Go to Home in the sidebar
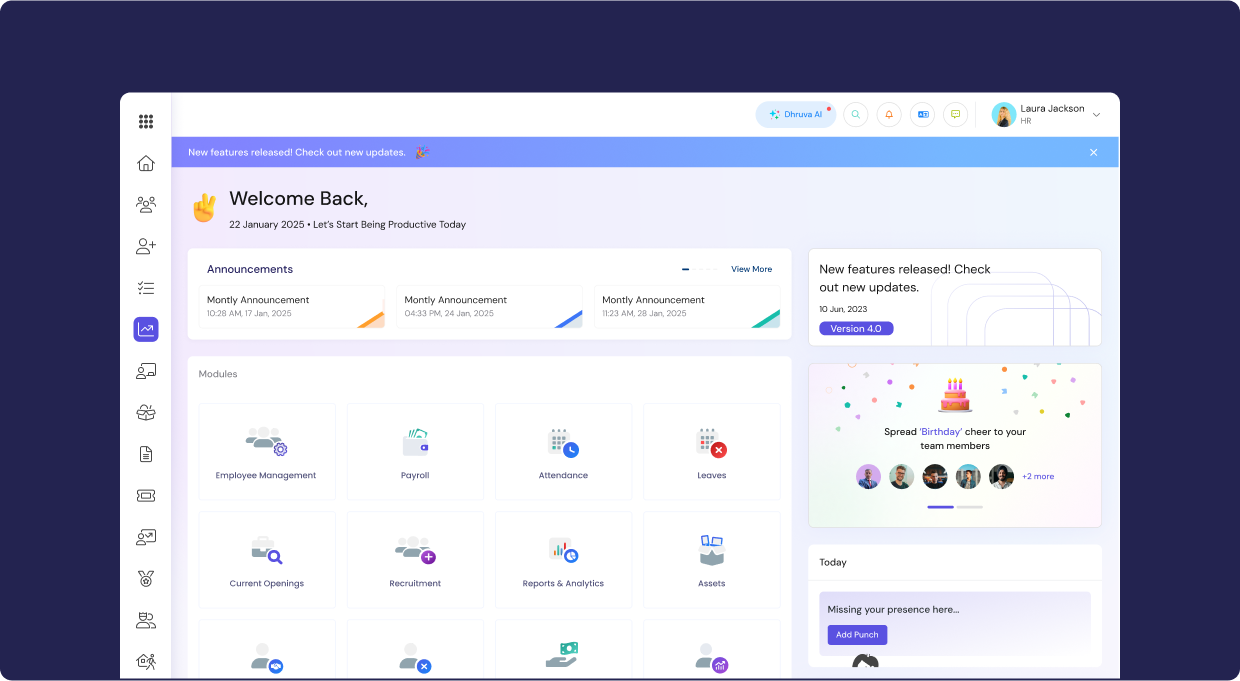This screenshot has height=681, width=1240. 146,163
